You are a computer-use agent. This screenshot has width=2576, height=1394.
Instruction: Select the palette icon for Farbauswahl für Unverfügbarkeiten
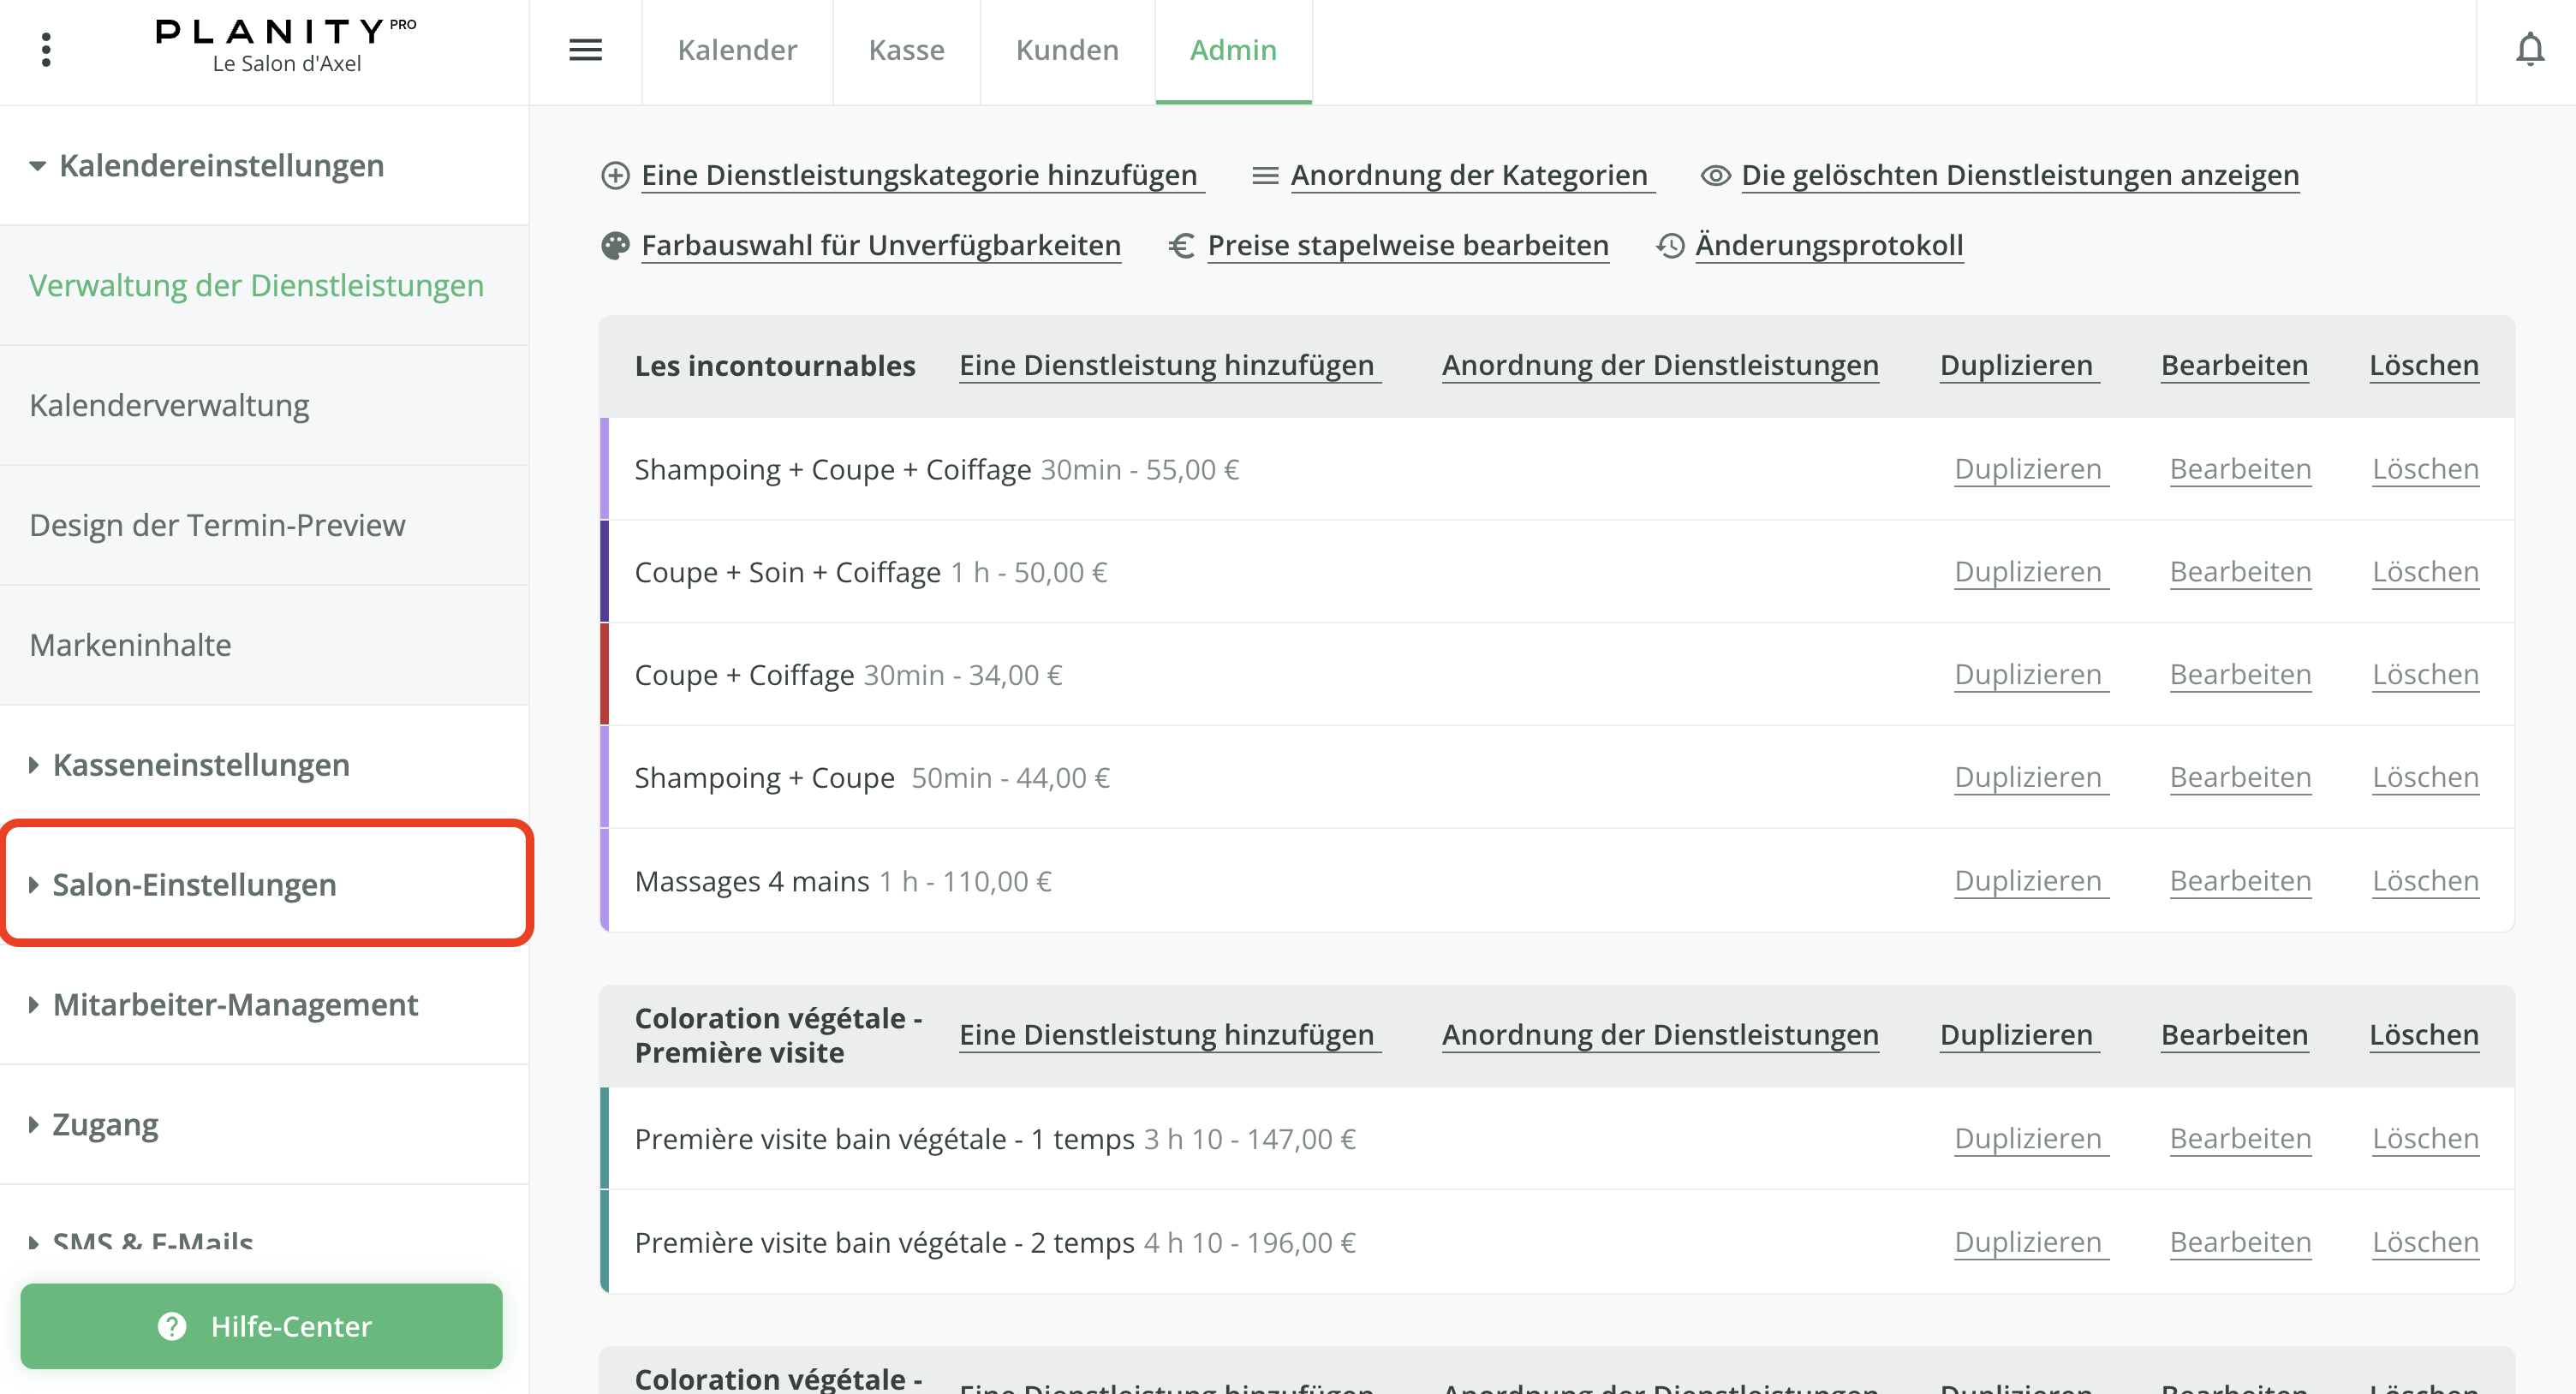click(614, 244)
